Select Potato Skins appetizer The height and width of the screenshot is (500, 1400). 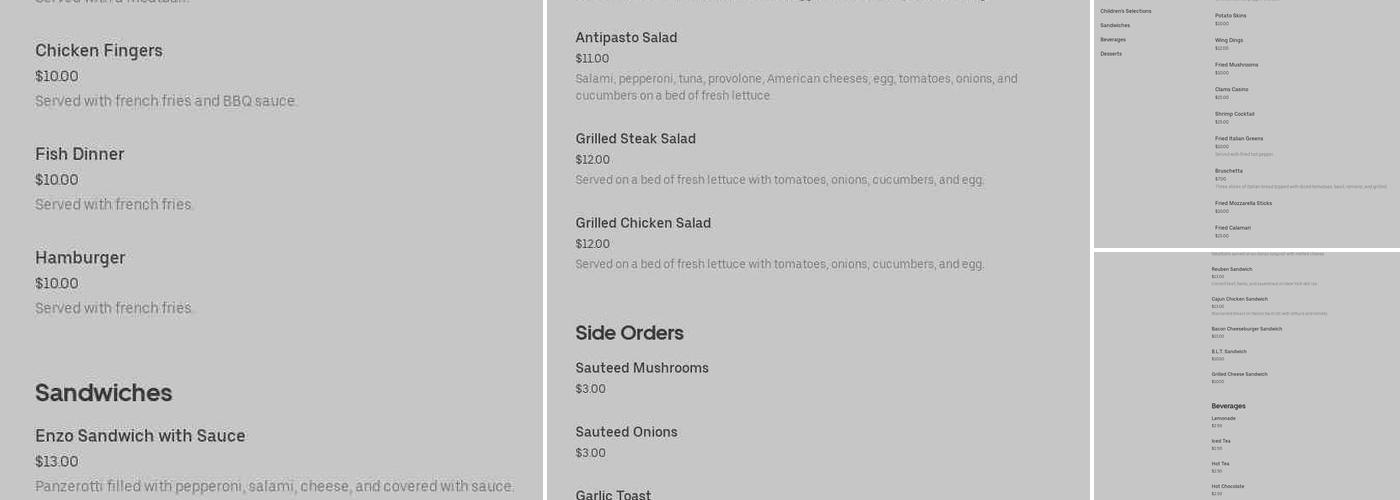tap(1230, 16)
